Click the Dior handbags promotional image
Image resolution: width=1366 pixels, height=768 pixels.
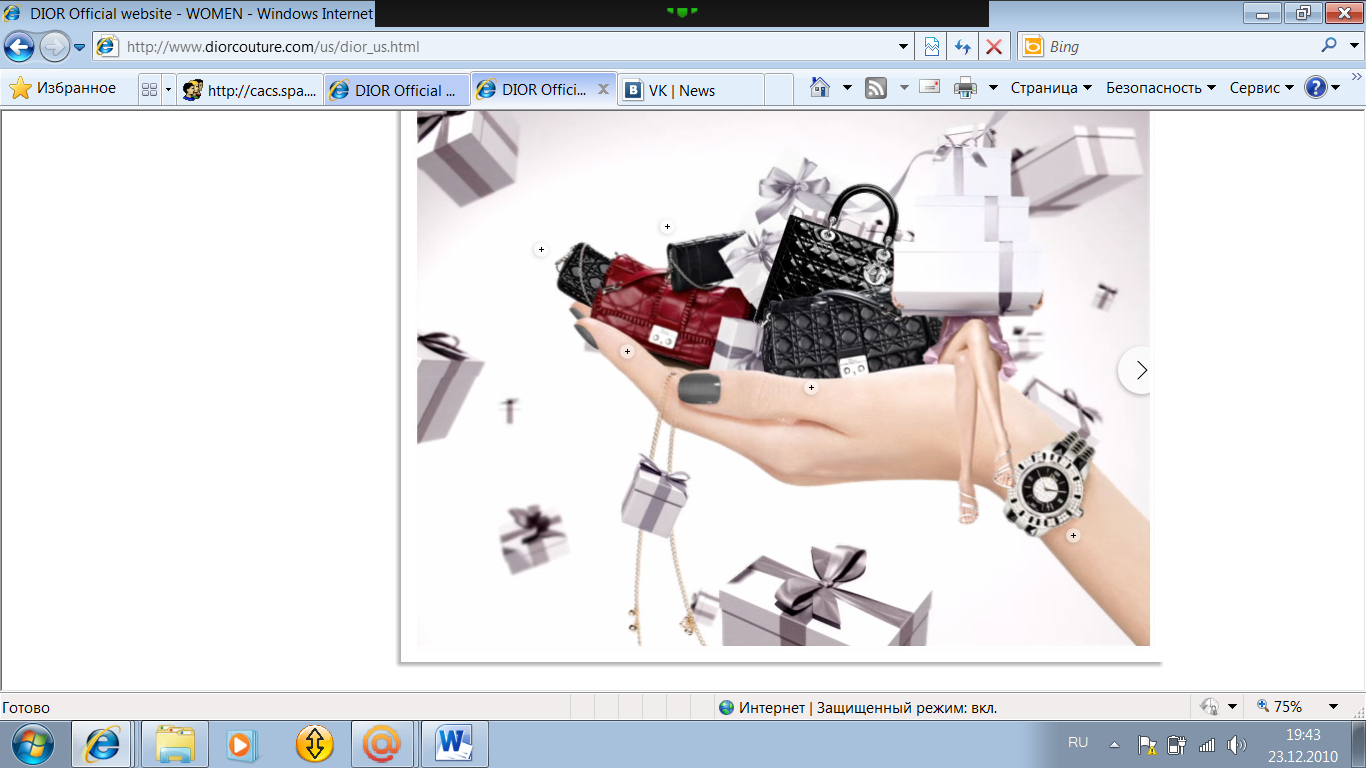tap(783, 378)
